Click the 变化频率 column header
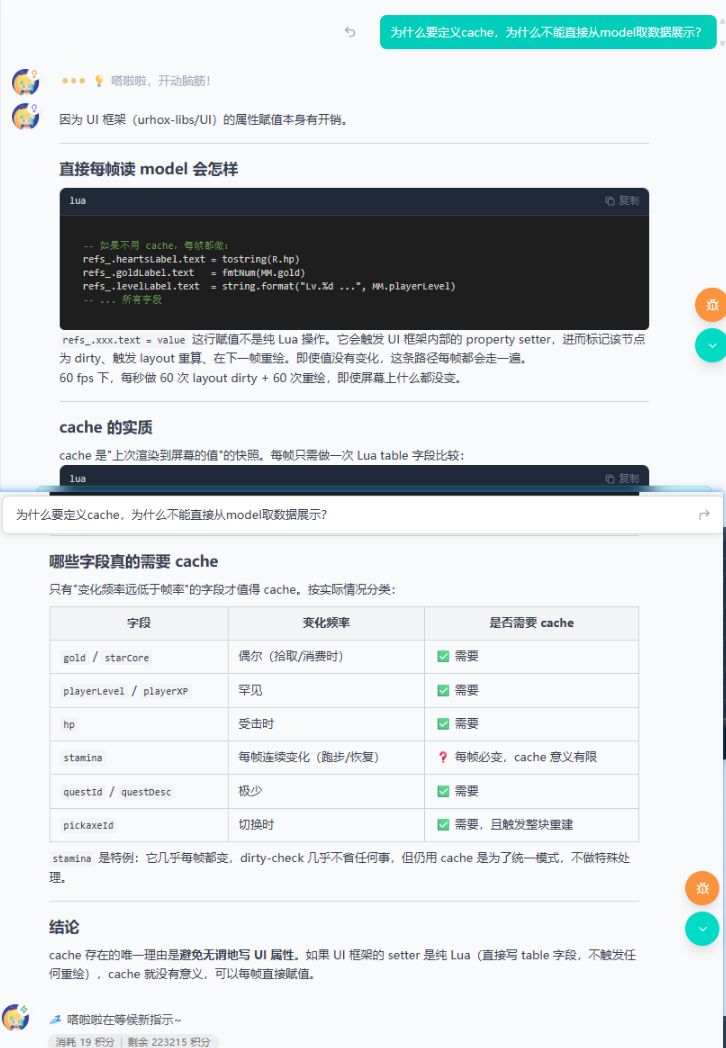Screen dimensions: 726x1048 [326, 623]
